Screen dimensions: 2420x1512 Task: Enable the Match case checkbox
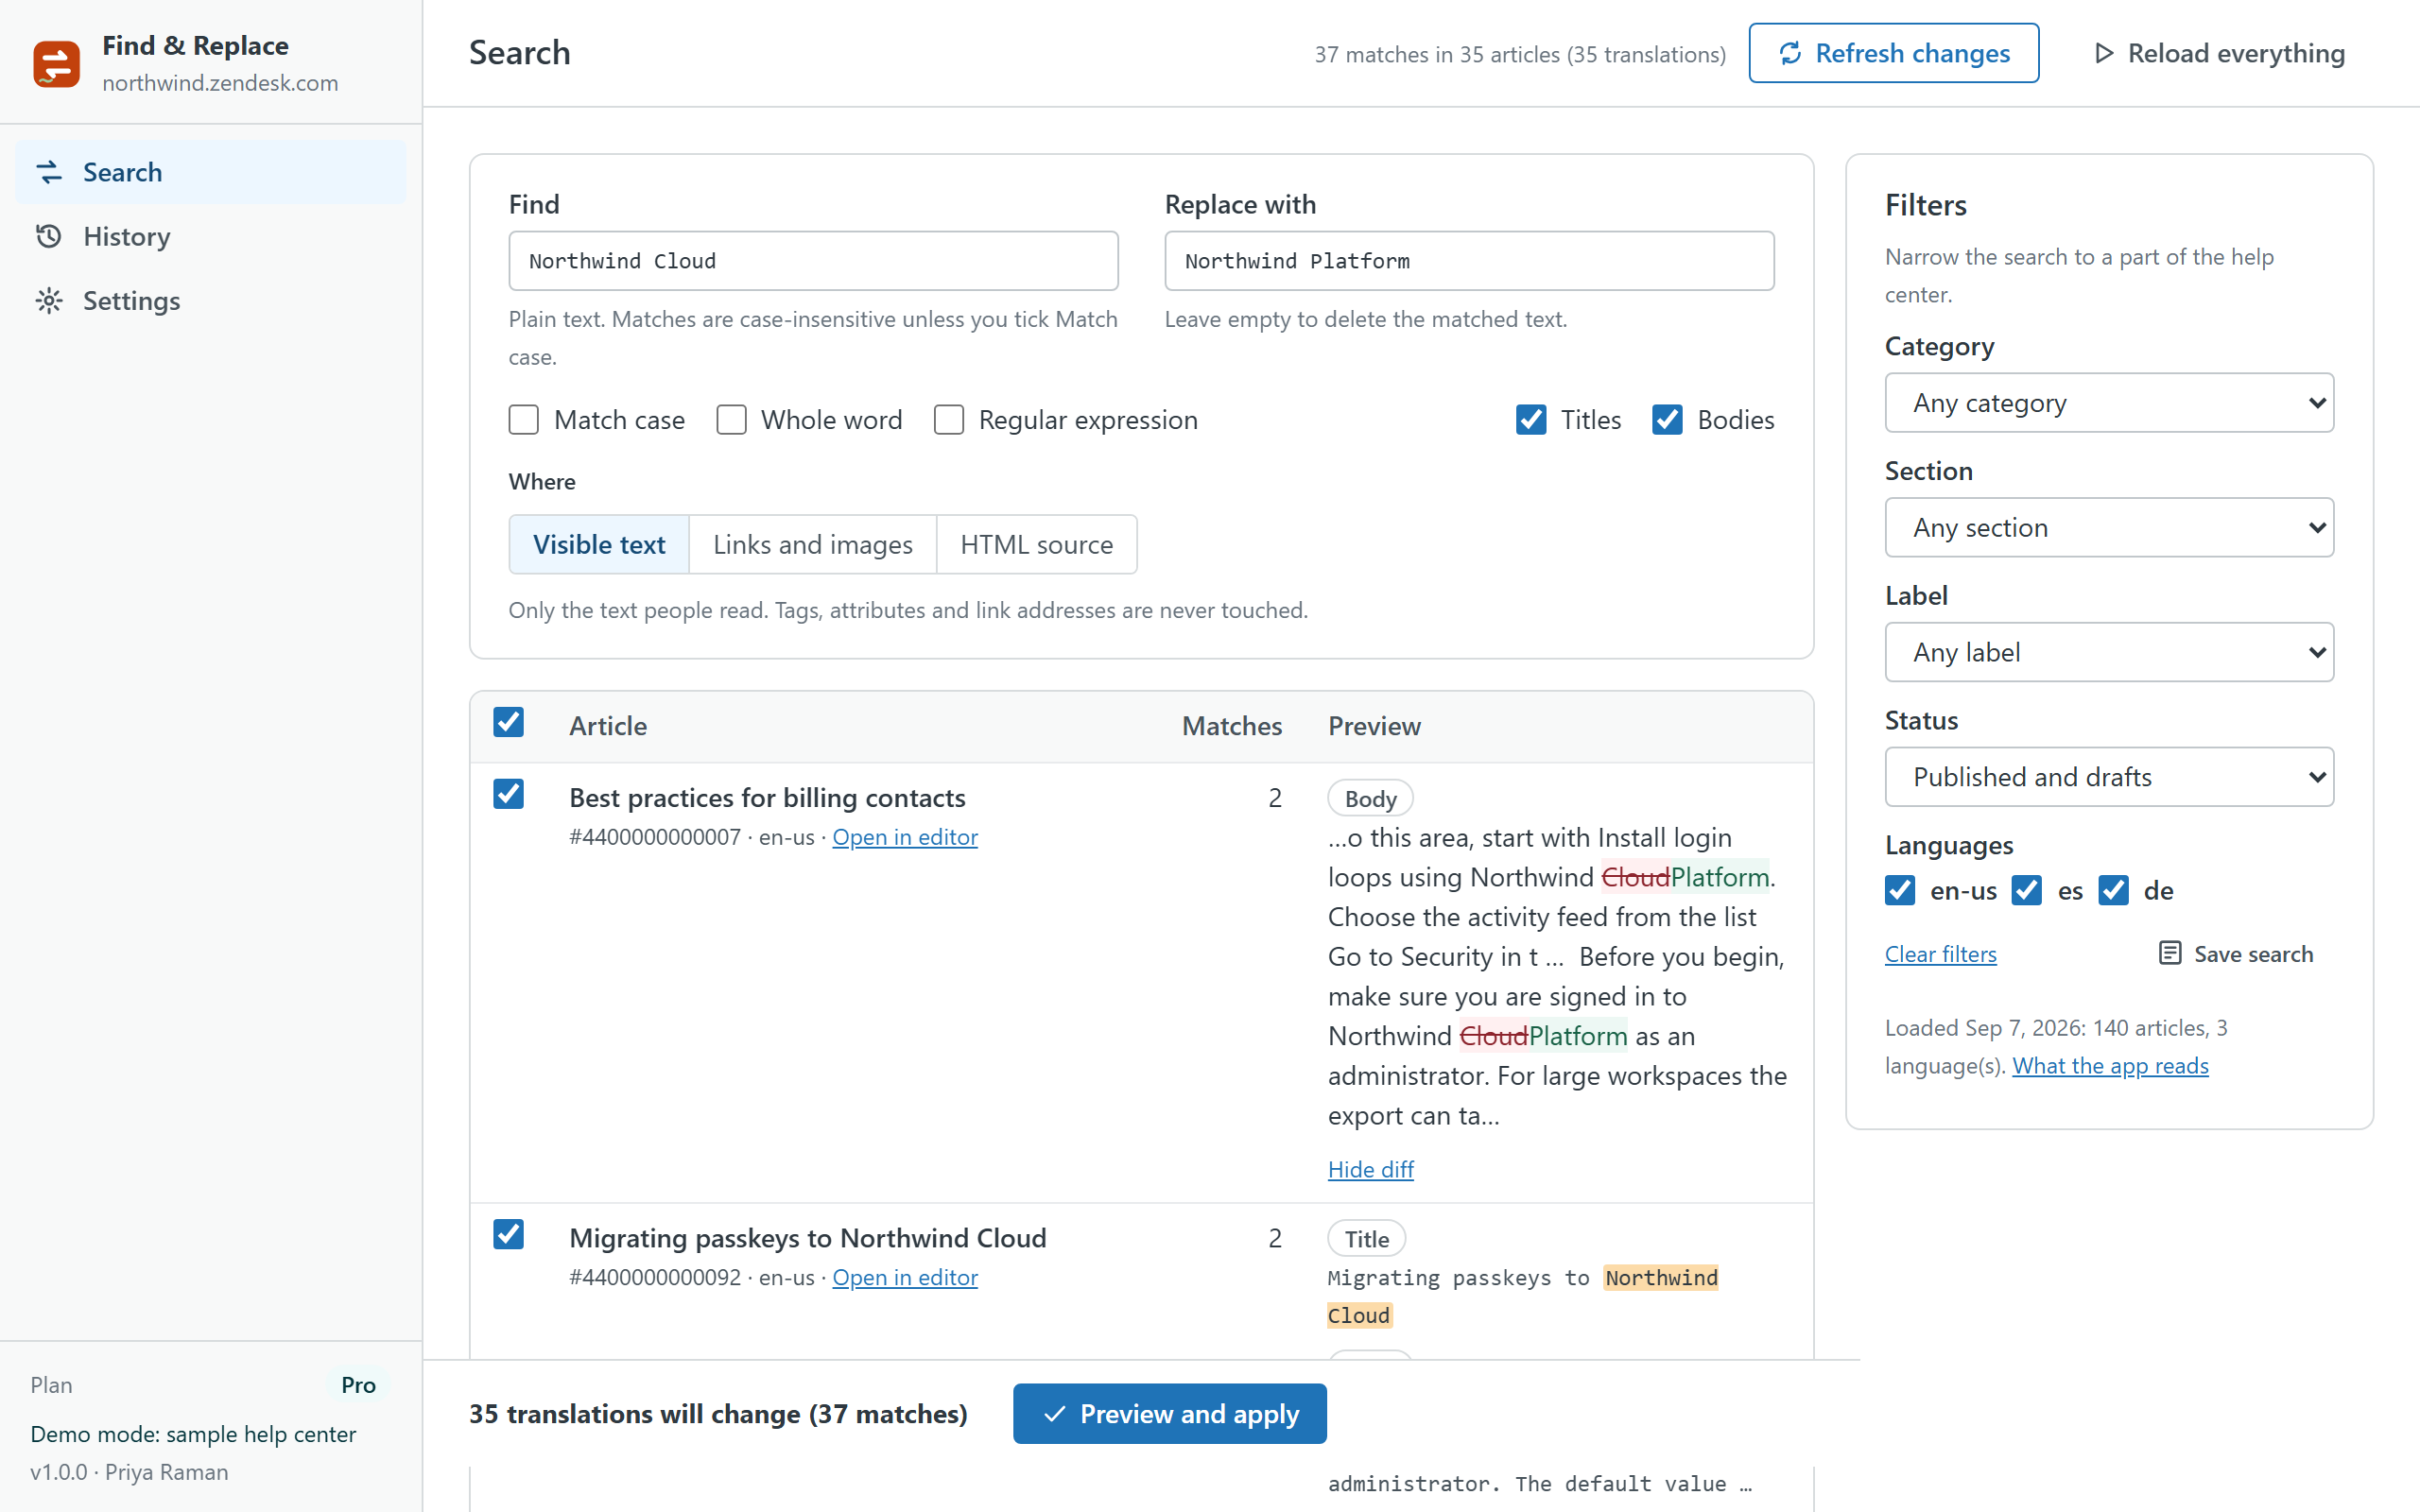coord(524,420)
